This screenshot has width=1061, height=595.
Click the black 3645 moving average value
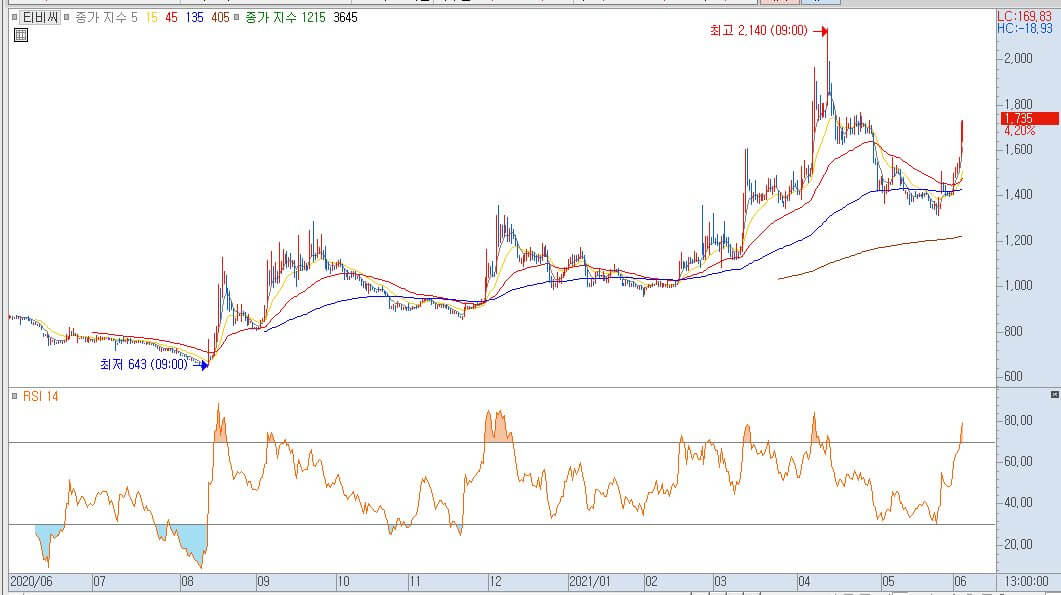[x=345, y=18]
